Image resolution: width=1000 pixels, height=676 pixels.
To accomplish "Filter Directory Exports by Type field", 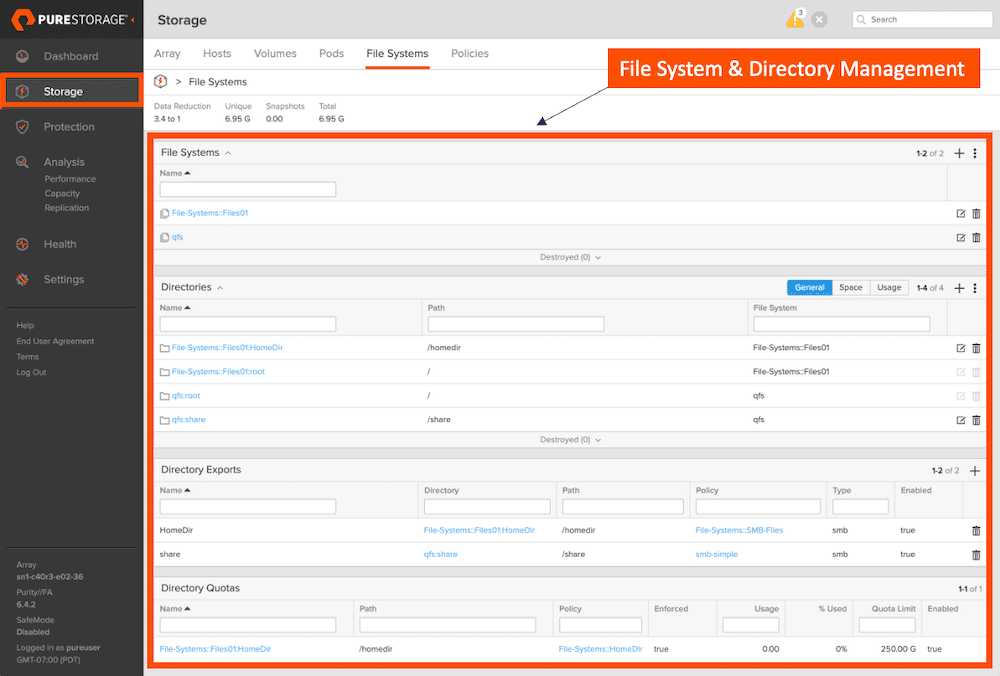I will [860, 506].
